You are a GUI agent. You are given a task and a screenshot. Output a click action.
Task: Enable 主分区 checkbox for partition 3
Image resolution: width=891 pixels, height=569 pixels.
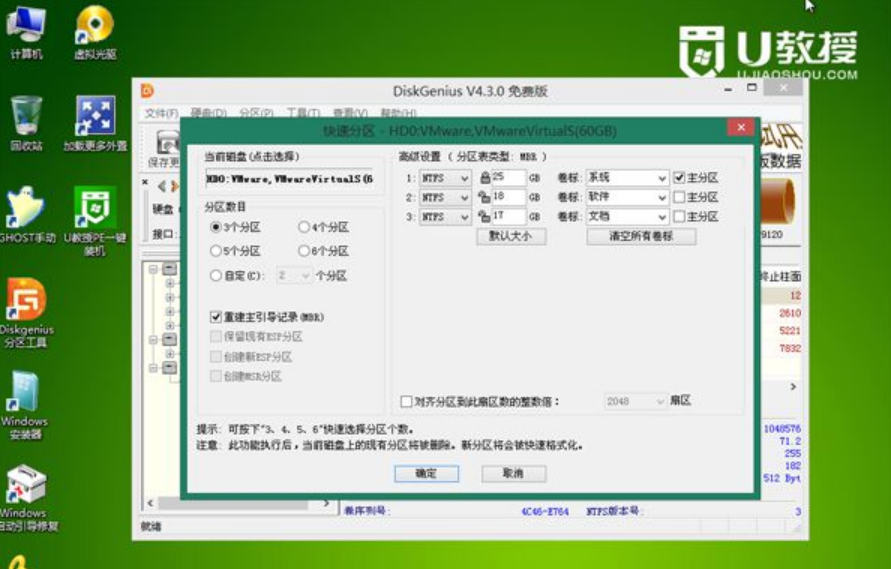pyautogui.click(x=679, y=217)
